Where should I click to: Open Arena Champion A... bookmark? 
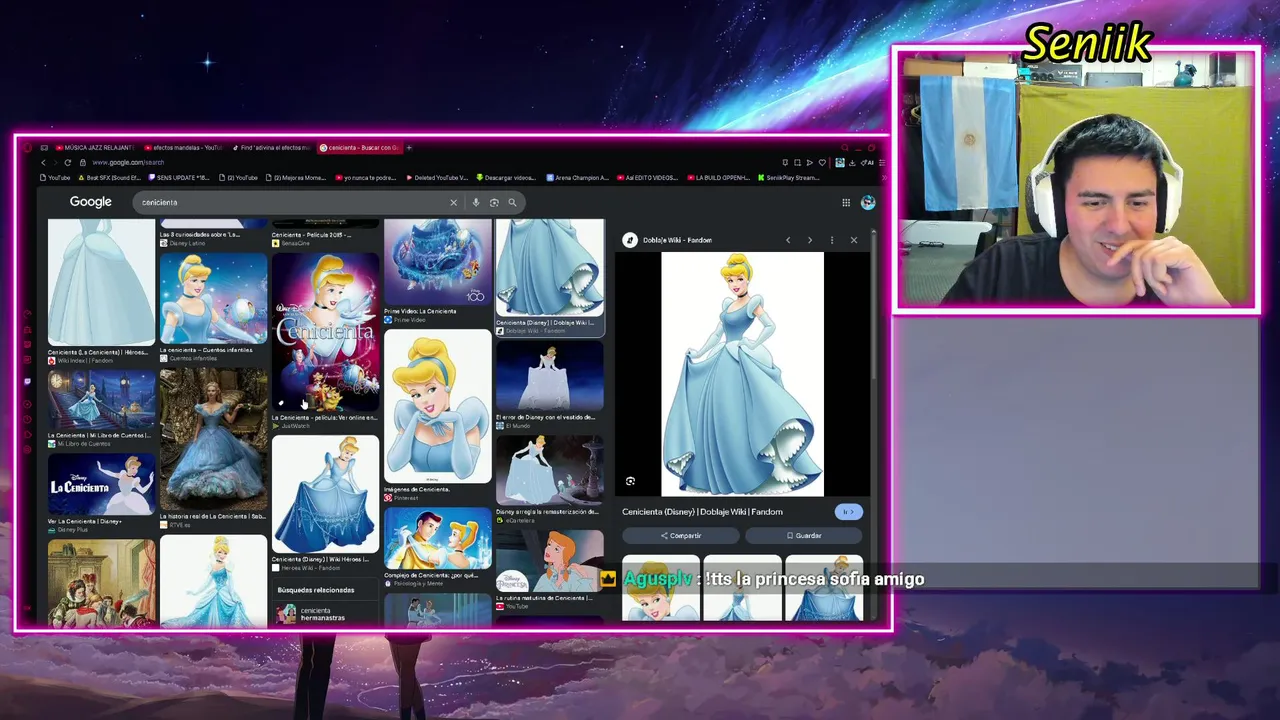(578, 178)
